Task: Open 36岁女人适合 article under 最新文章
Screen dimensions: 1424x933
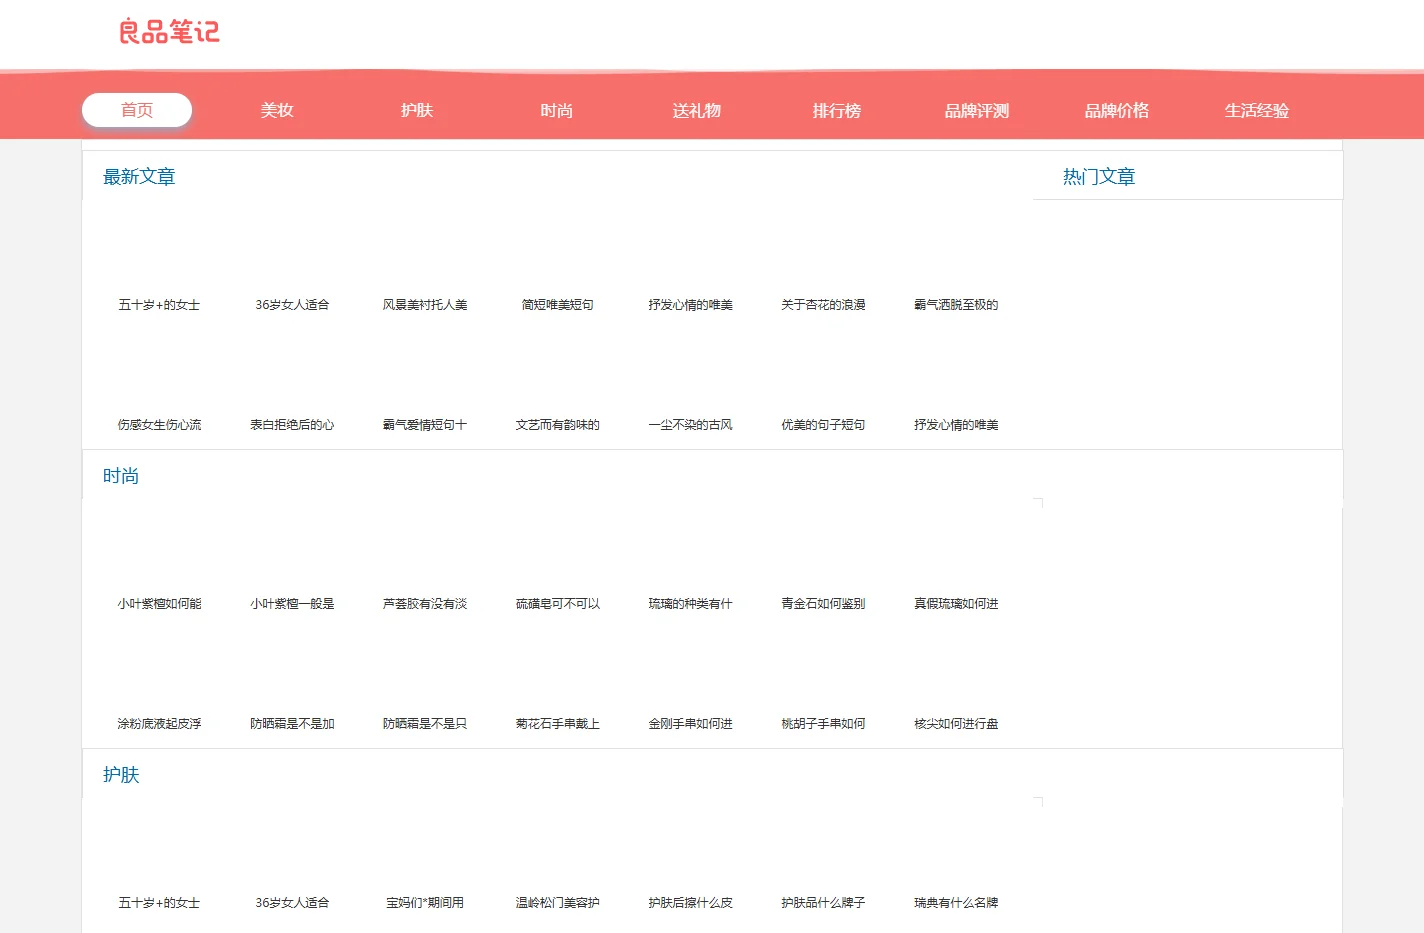Action: pyautogui.click(x=292, y=305)
